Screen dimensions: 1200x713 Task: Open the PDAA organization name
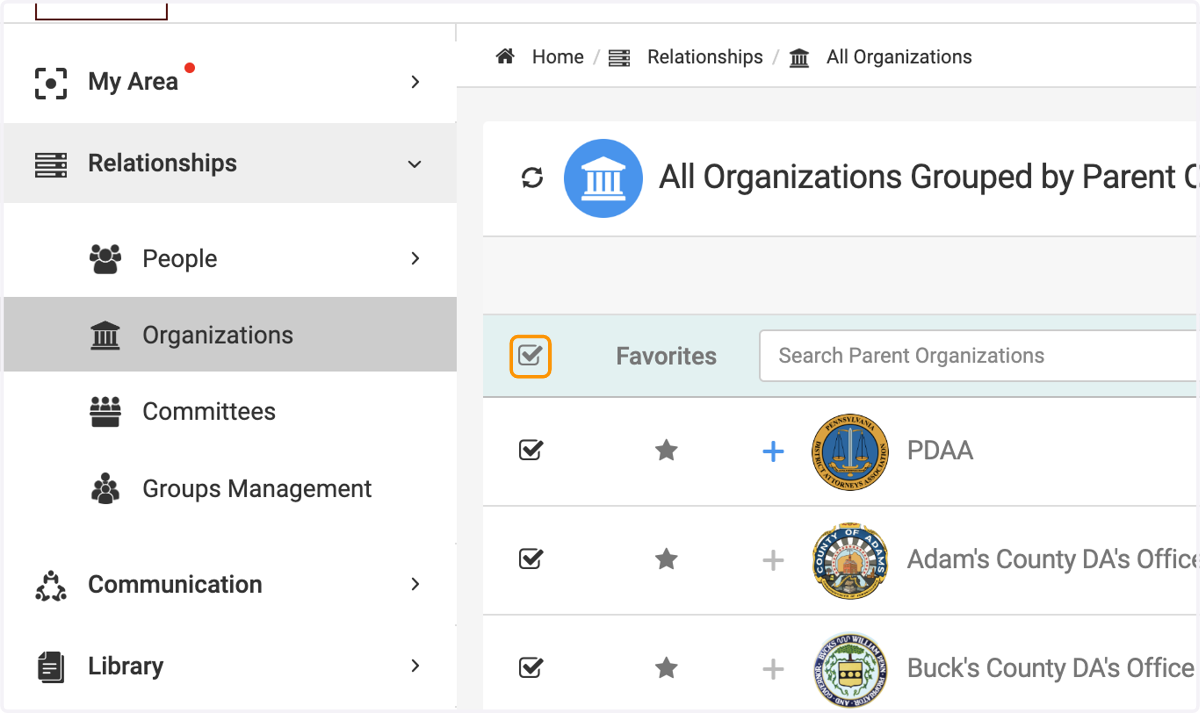coord(940,451)
